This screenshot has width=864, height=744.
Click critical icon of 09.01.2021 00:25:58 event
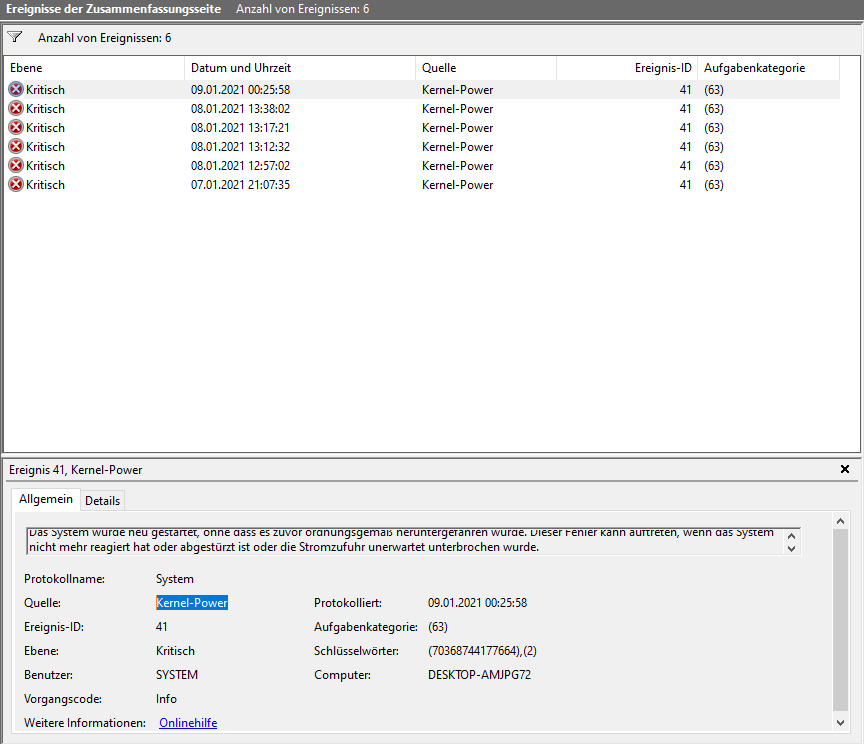click(16, 89)
